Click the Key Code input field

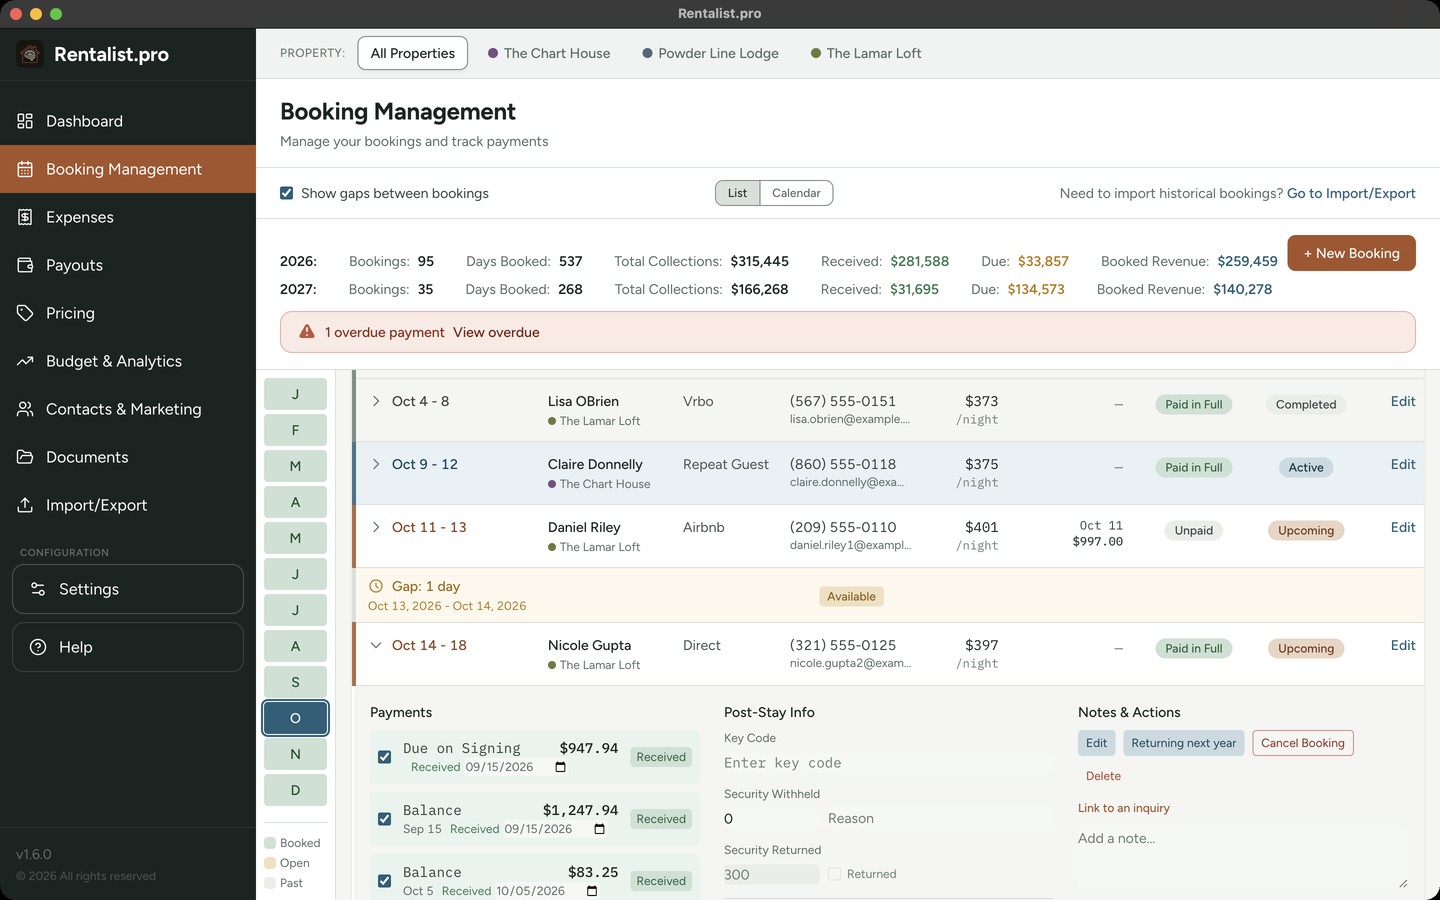coord(888,763)
